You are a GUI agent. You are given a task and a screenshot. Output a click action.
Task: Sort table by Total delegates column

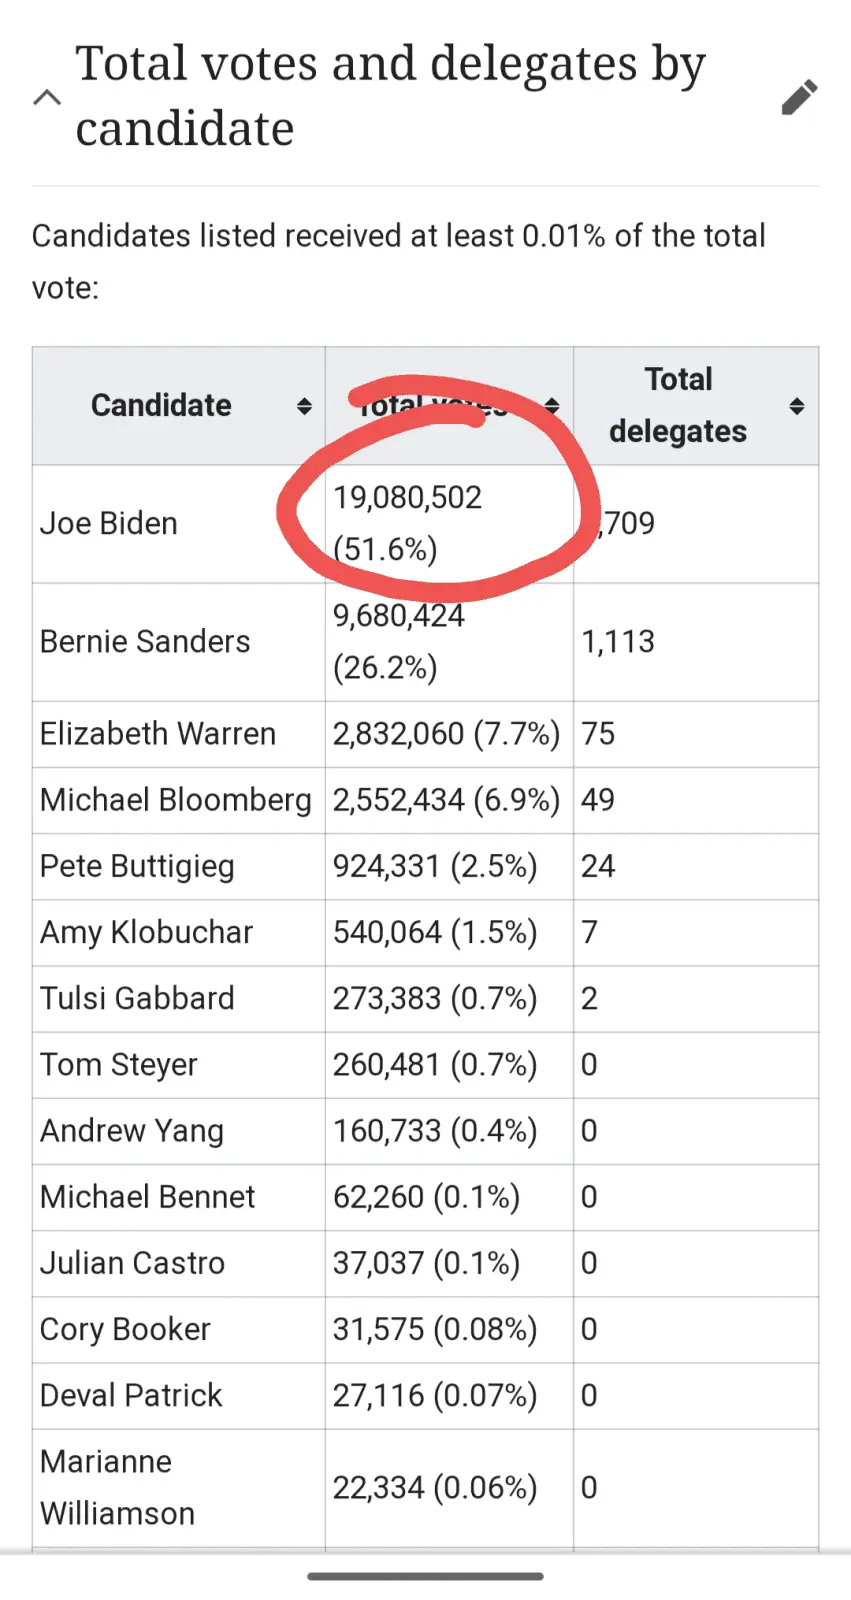click(796, 406)
